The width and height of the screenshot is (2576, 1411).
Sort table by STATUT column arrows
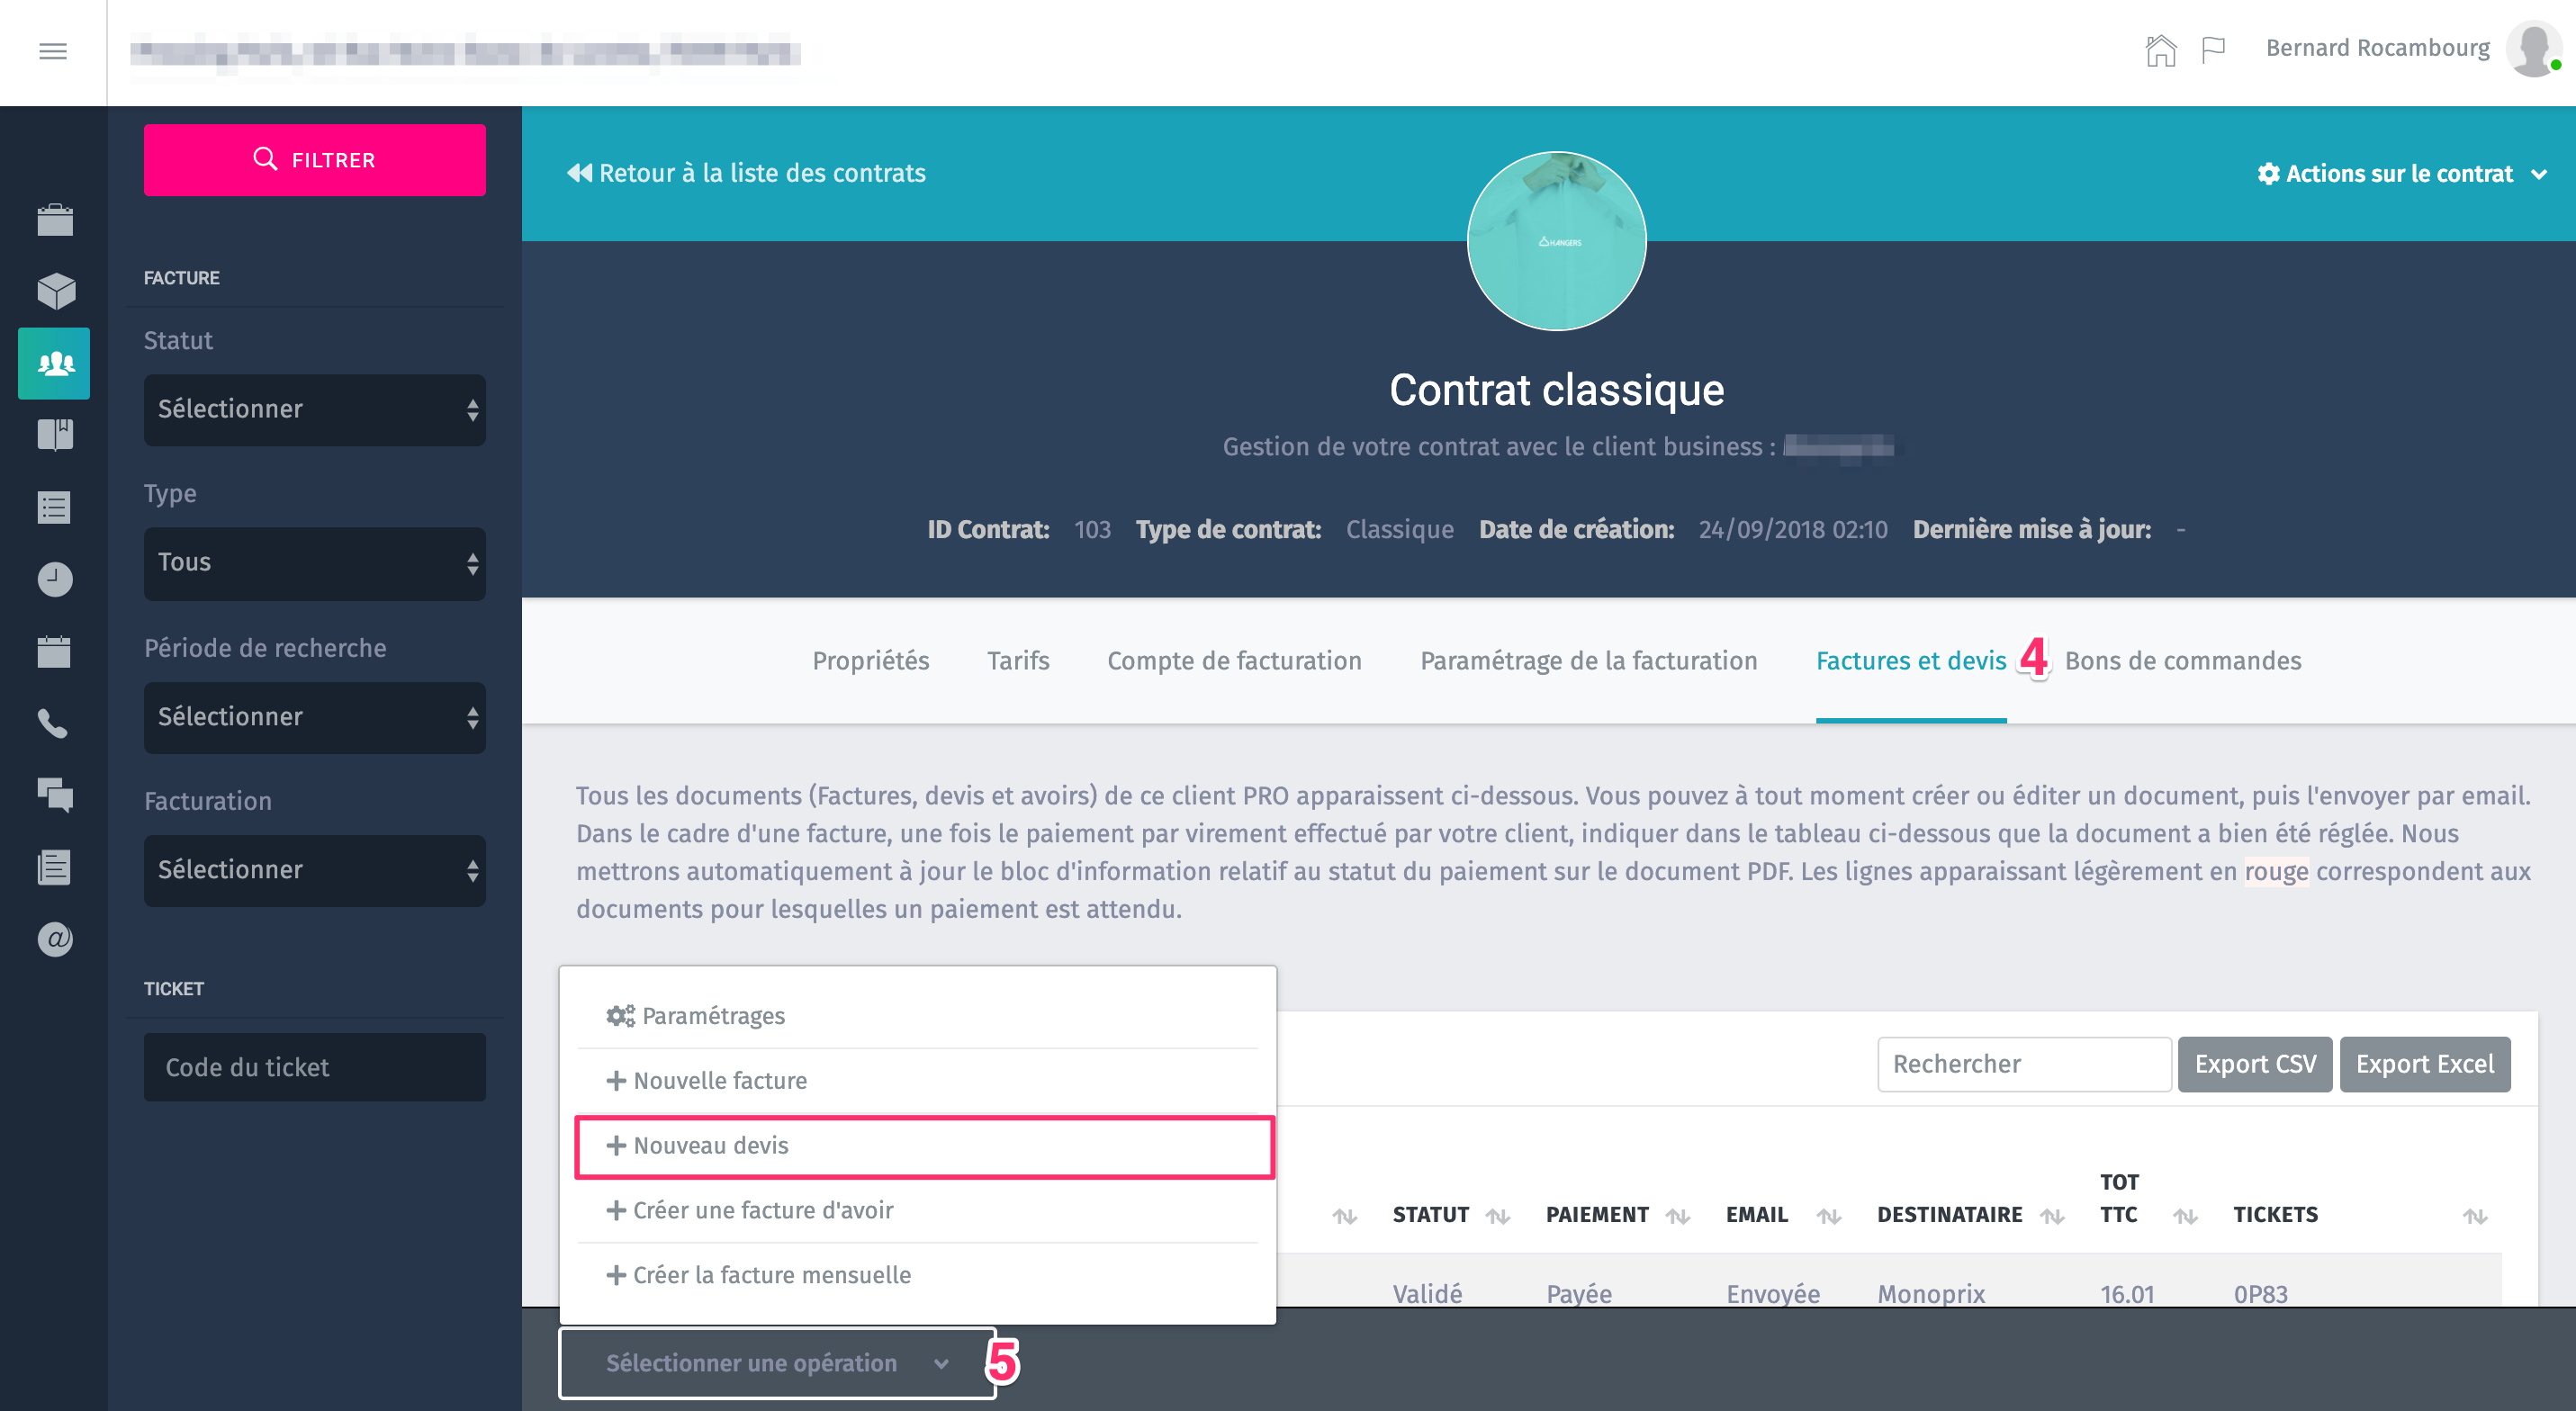[1497, 1216]
